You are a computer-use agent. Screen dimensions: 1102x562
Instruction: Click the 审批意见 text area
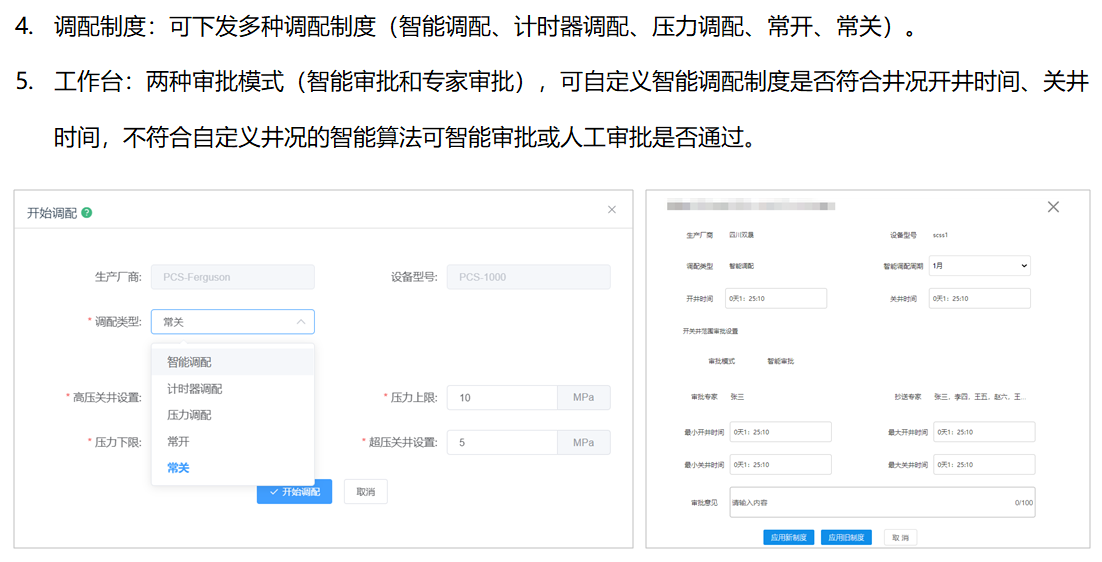point(870,502)
